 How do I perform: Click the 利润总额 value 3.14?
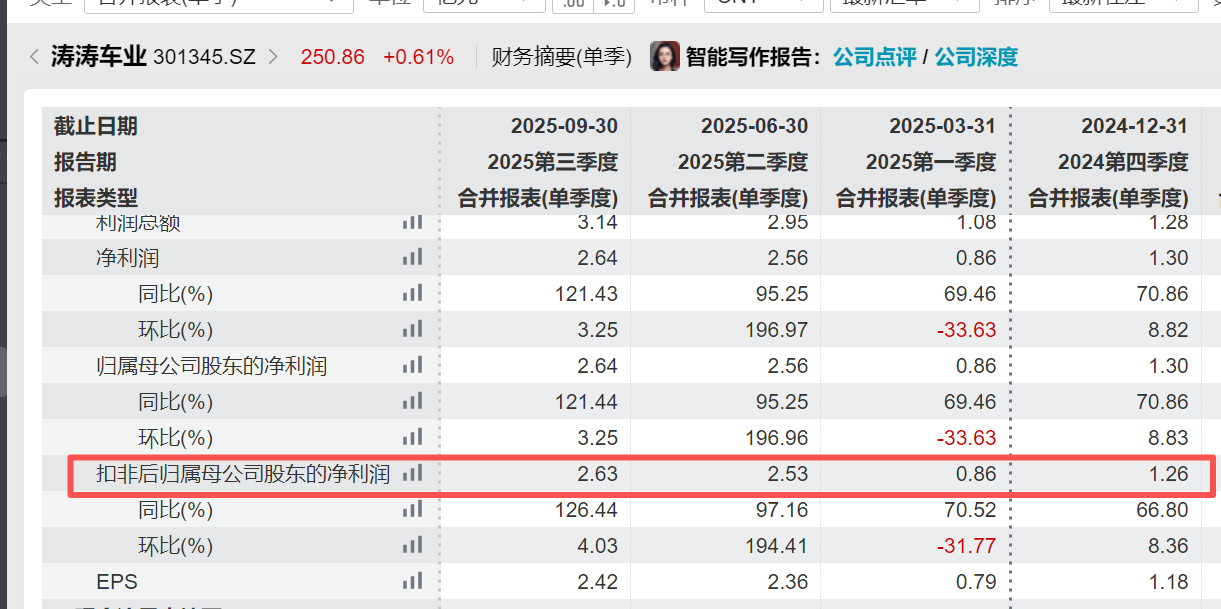[598, 222]
